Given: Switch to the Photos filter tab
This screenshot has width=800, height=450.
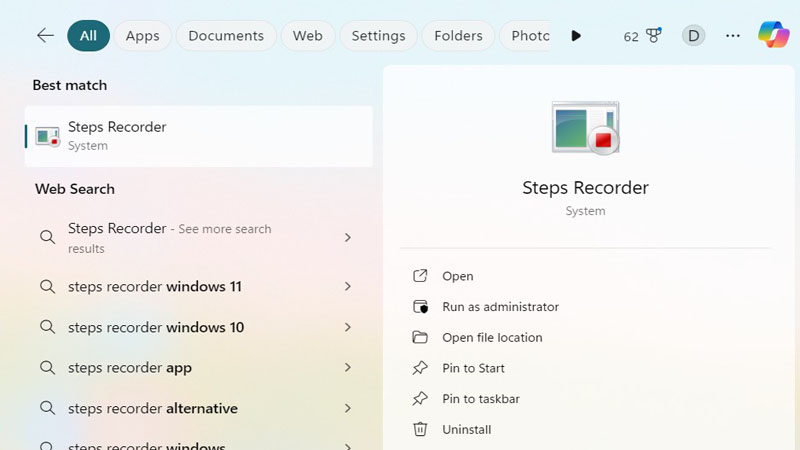Looking at the screenshot, I should pos(526,36).
